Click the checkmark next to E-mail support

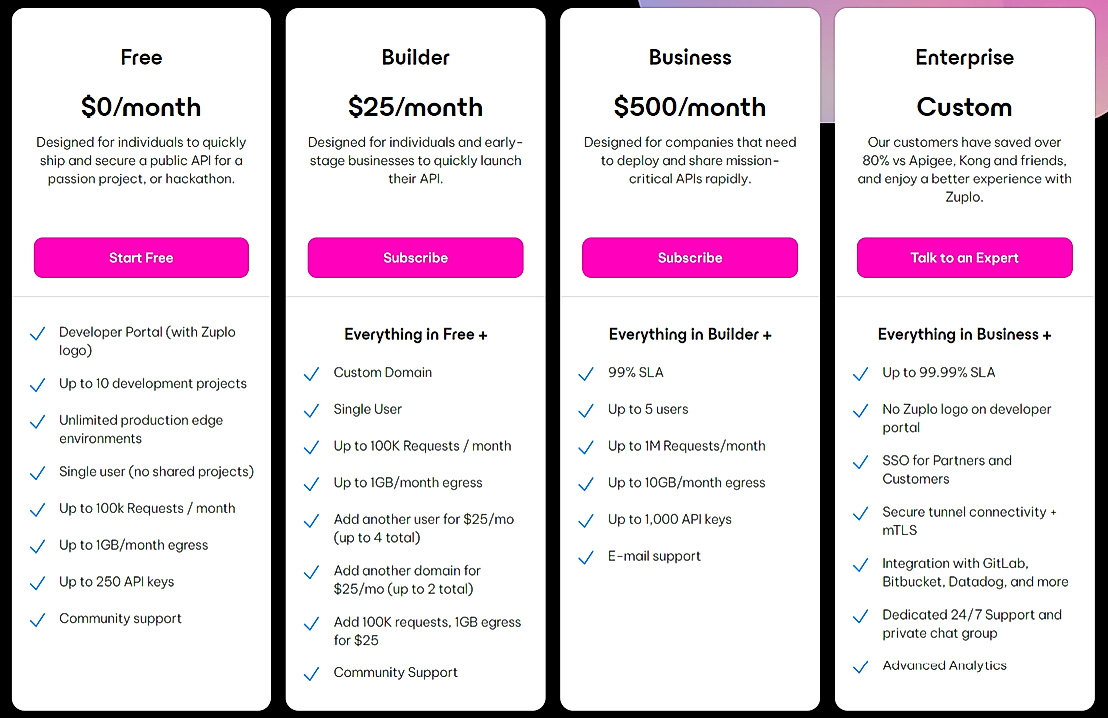pyautogui.click(x=586, y=556)
